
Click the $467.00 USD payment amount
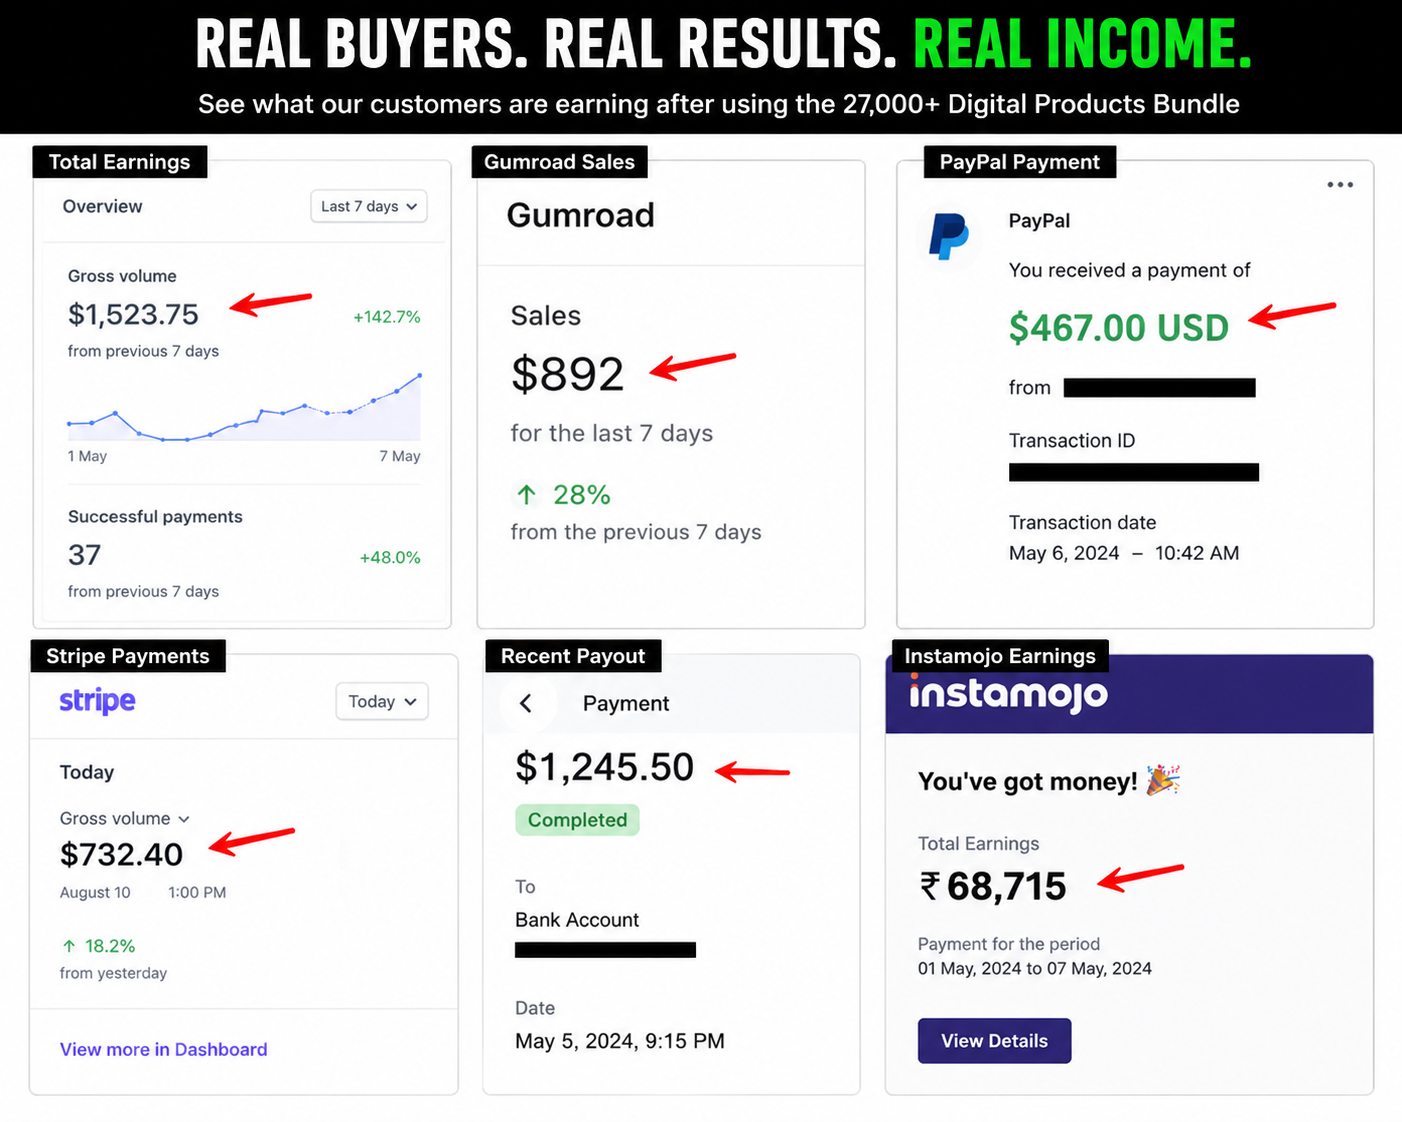pos(1118,328)
